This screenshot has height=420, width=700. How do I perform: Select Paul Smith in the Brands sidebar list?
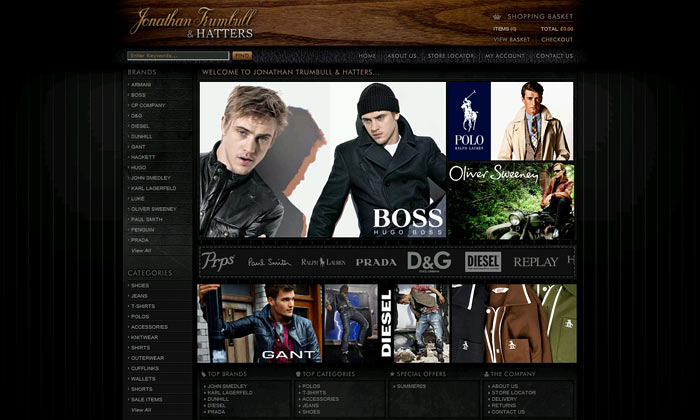tap(146, 219)
